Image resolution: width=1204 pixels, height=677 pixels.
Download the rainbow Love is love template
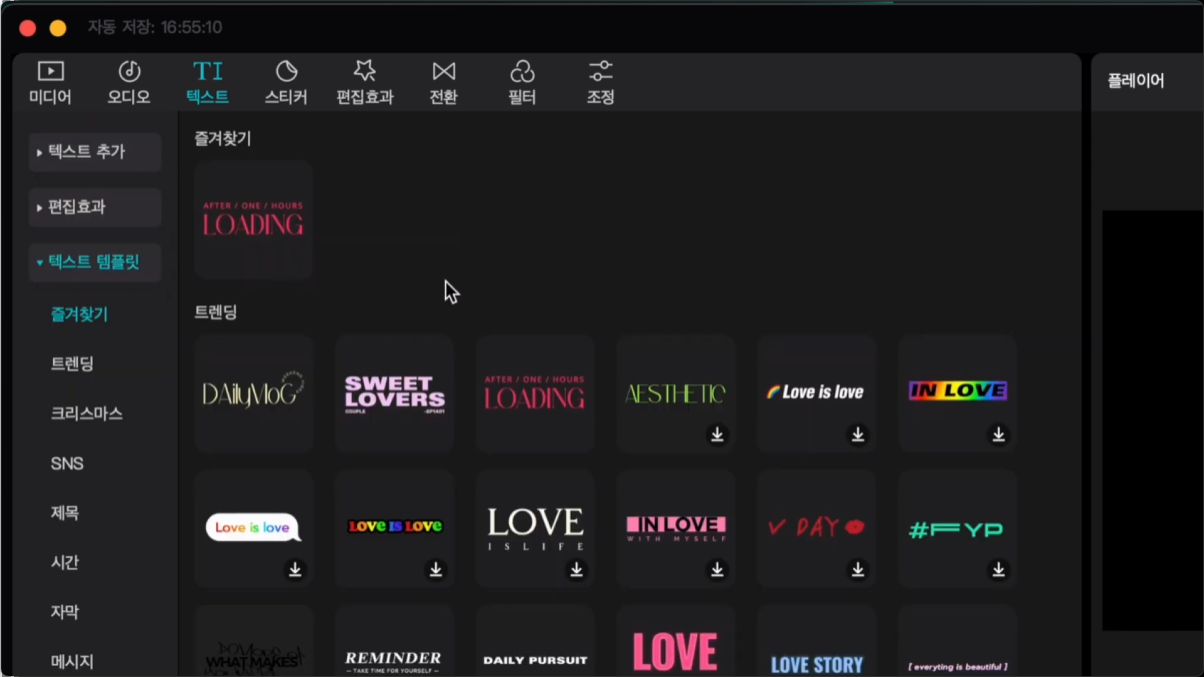point(858,435)
